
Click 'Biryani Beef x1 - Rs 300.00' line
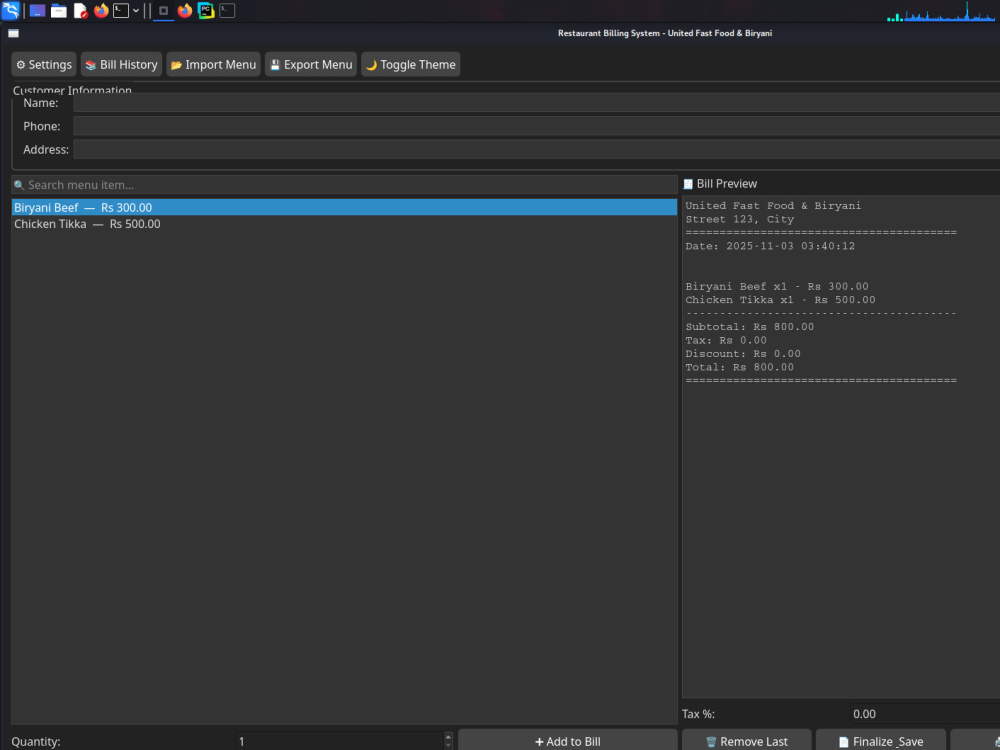[x=777, y=286]
